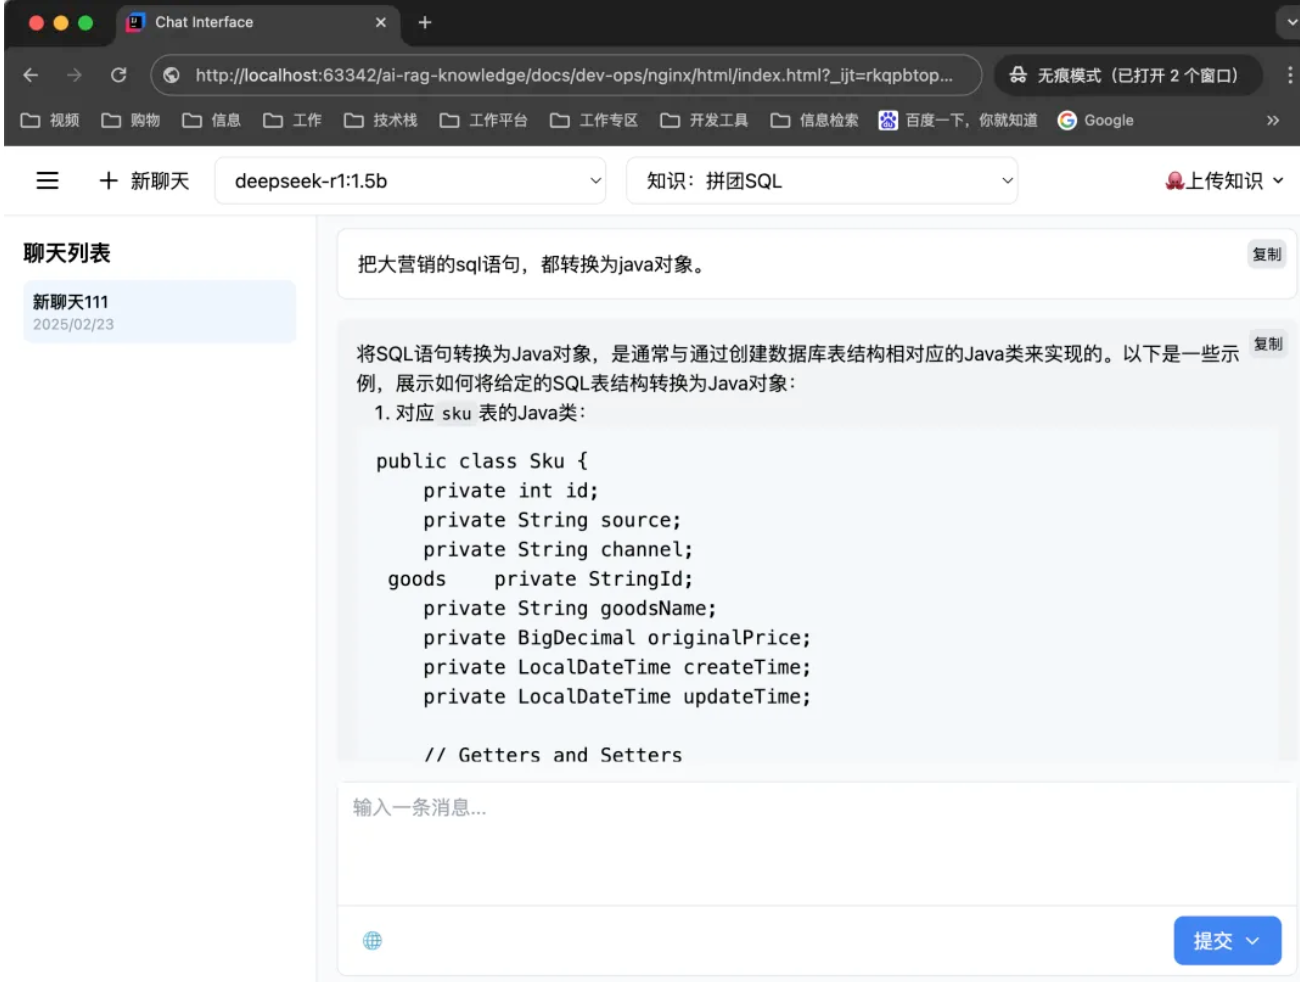
Task: Click the code line 'private String channel;'
Action: (558, 550)
